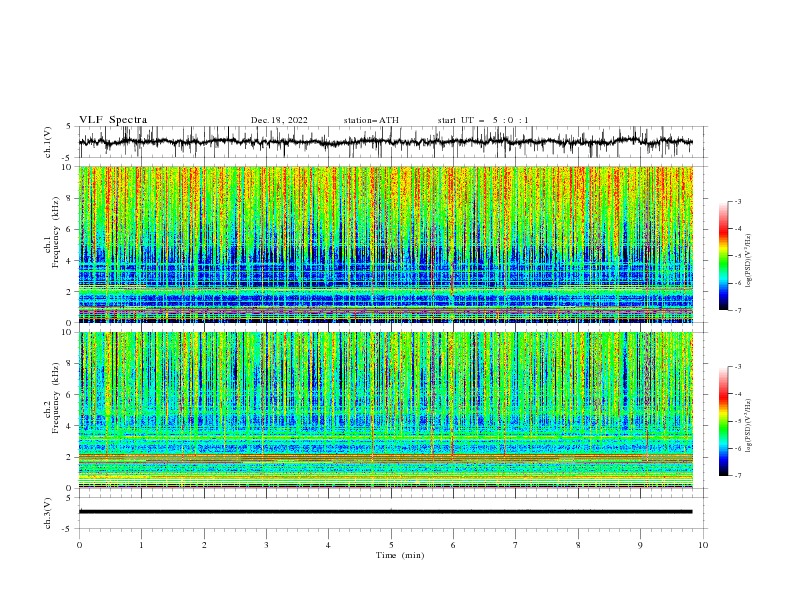
Task: Click the ch.2 "Frequency (kHz)" axis label
Action: pos(56,397)
